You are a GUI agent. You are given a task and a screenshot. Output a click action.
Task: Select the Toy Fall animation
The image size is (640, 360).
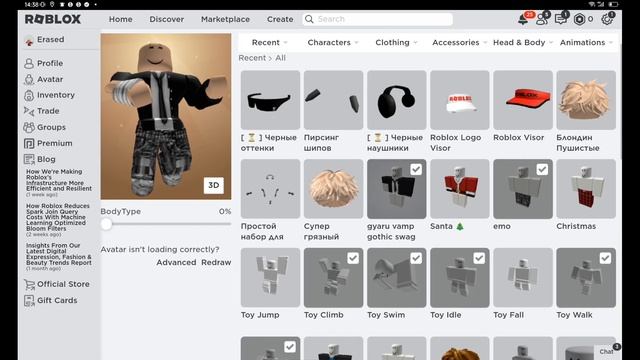[x=523, y=278]
